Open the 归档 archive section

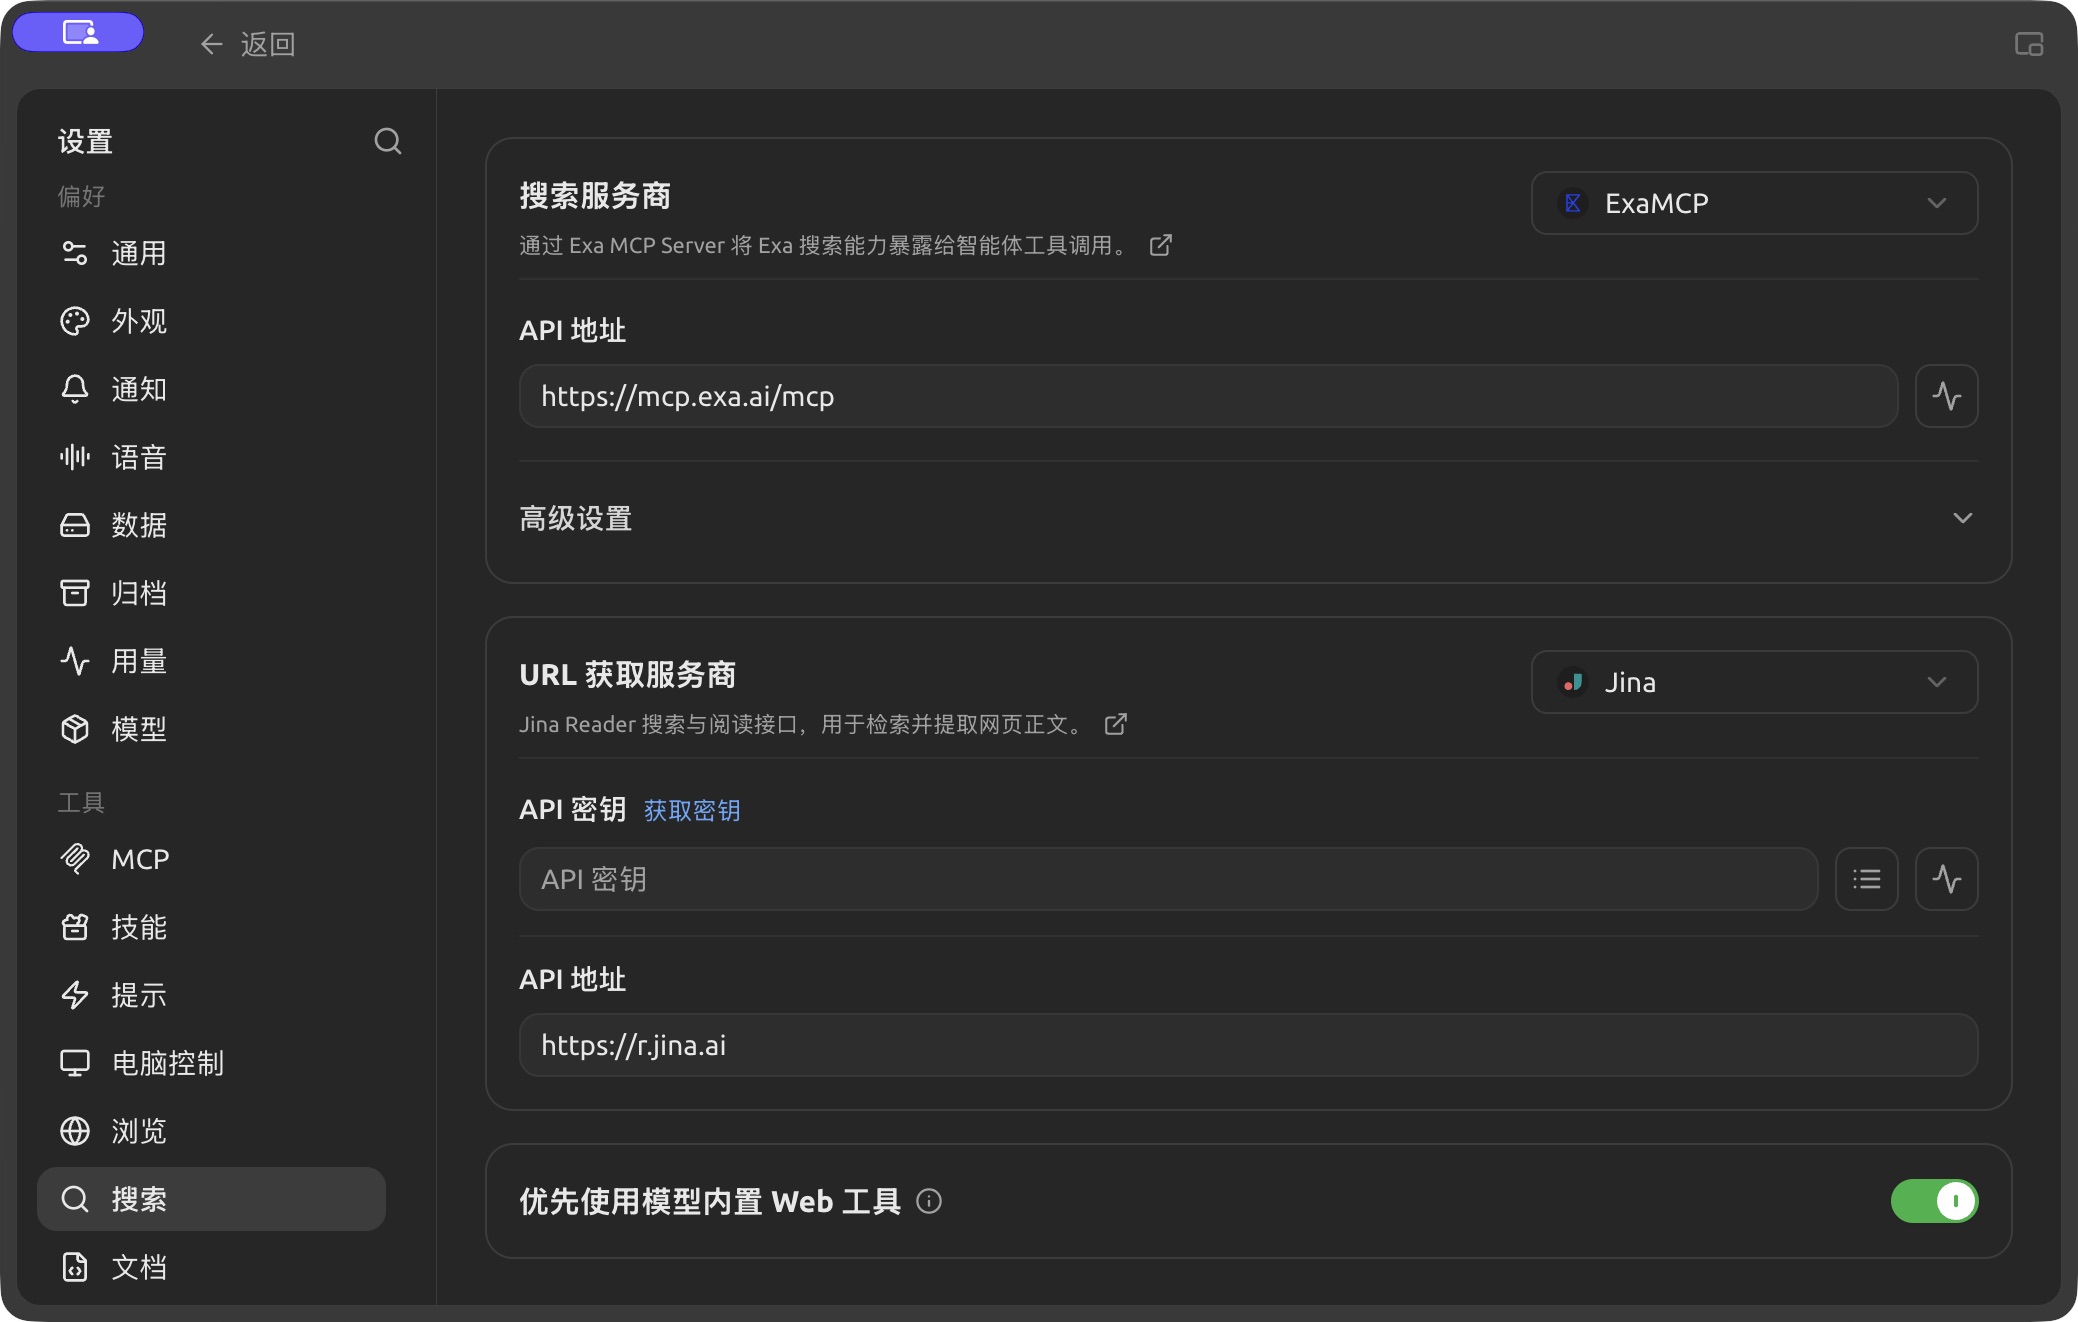[x=211, y=593]
